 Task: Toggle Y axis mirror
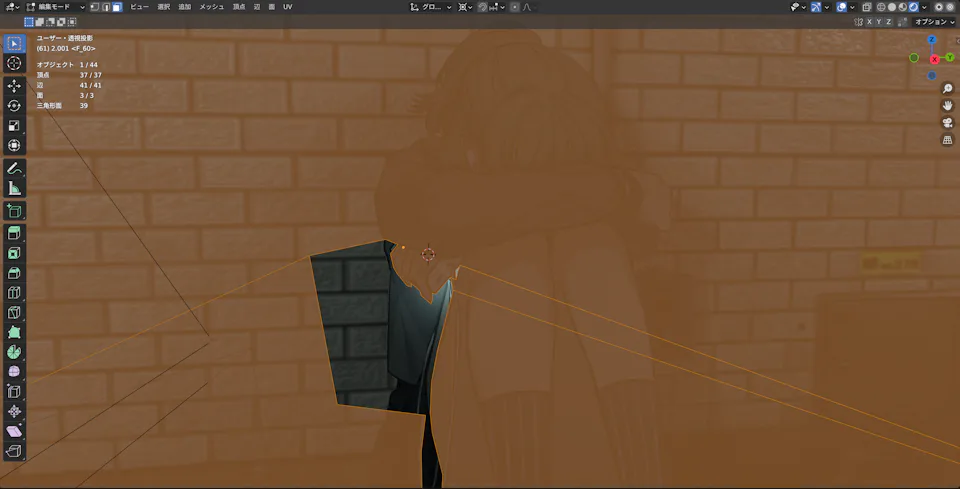(x=879, y=21)
